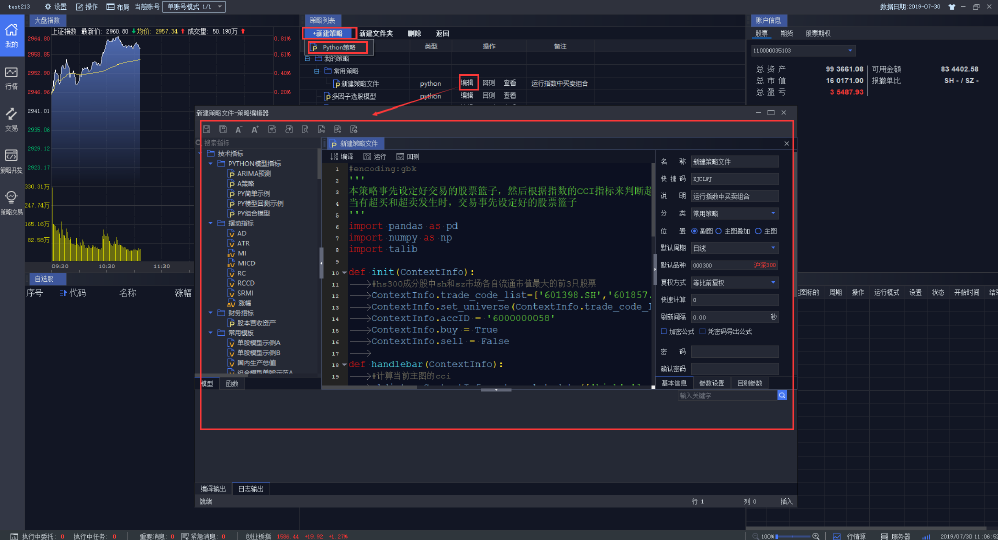Choose Python策略 from the new strategy menu
The width and height of the screenshot is (998, 540).
pos(339,48)
